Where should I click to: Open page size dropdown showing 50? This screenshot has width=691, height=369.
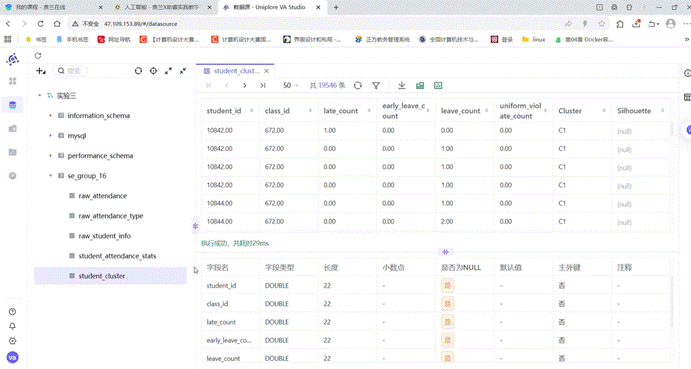coord(290,85)
